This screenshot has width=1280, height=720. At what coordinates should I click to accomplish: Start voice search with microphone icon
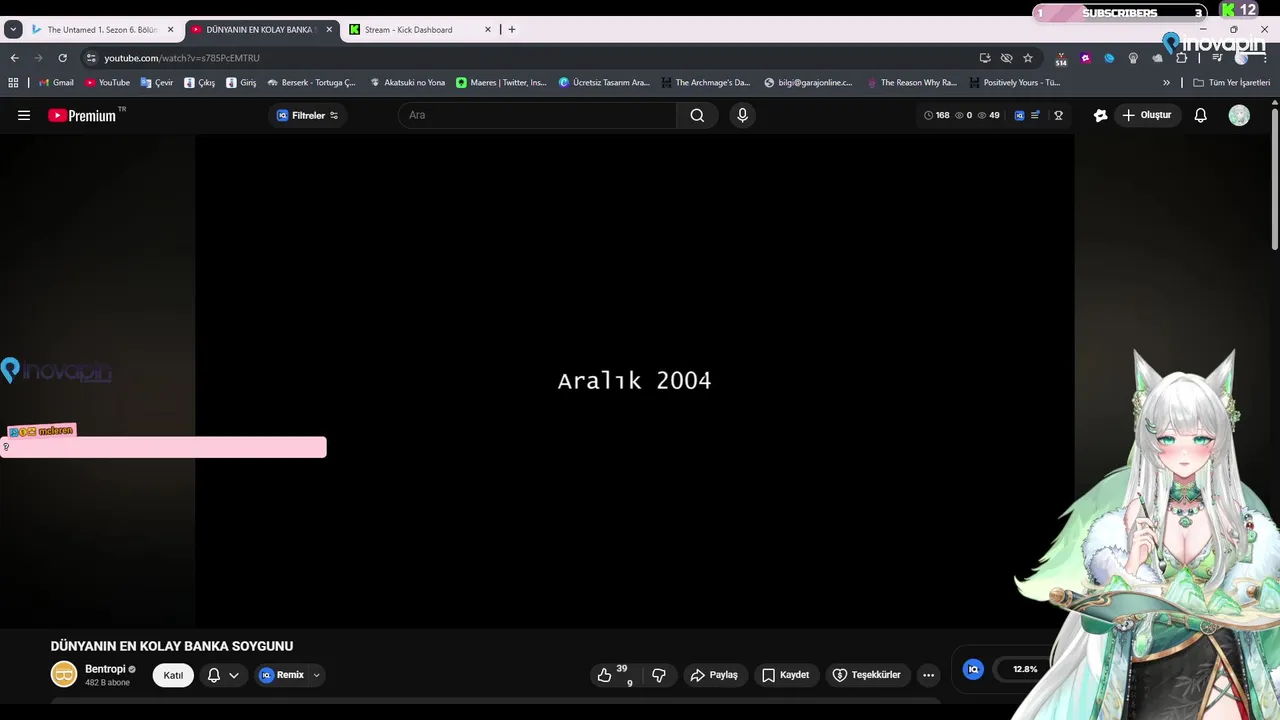pyautogui.click(x=742, y=115)
